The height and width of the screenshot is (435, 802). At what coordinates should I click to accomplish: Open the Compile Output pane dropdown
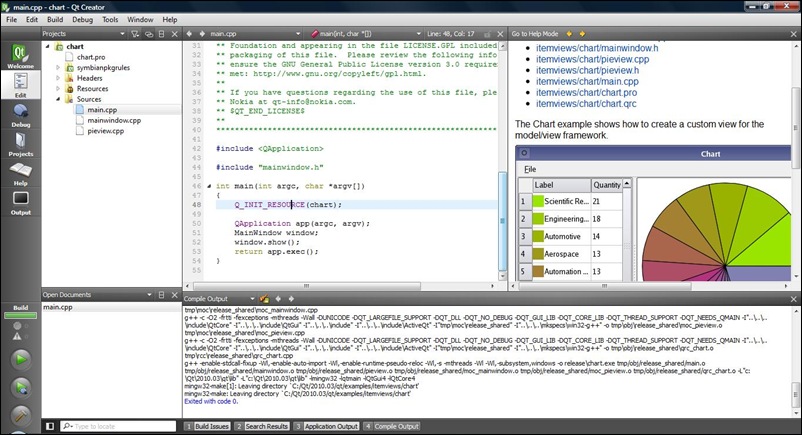pyautogui.click(x=251, y=298)
